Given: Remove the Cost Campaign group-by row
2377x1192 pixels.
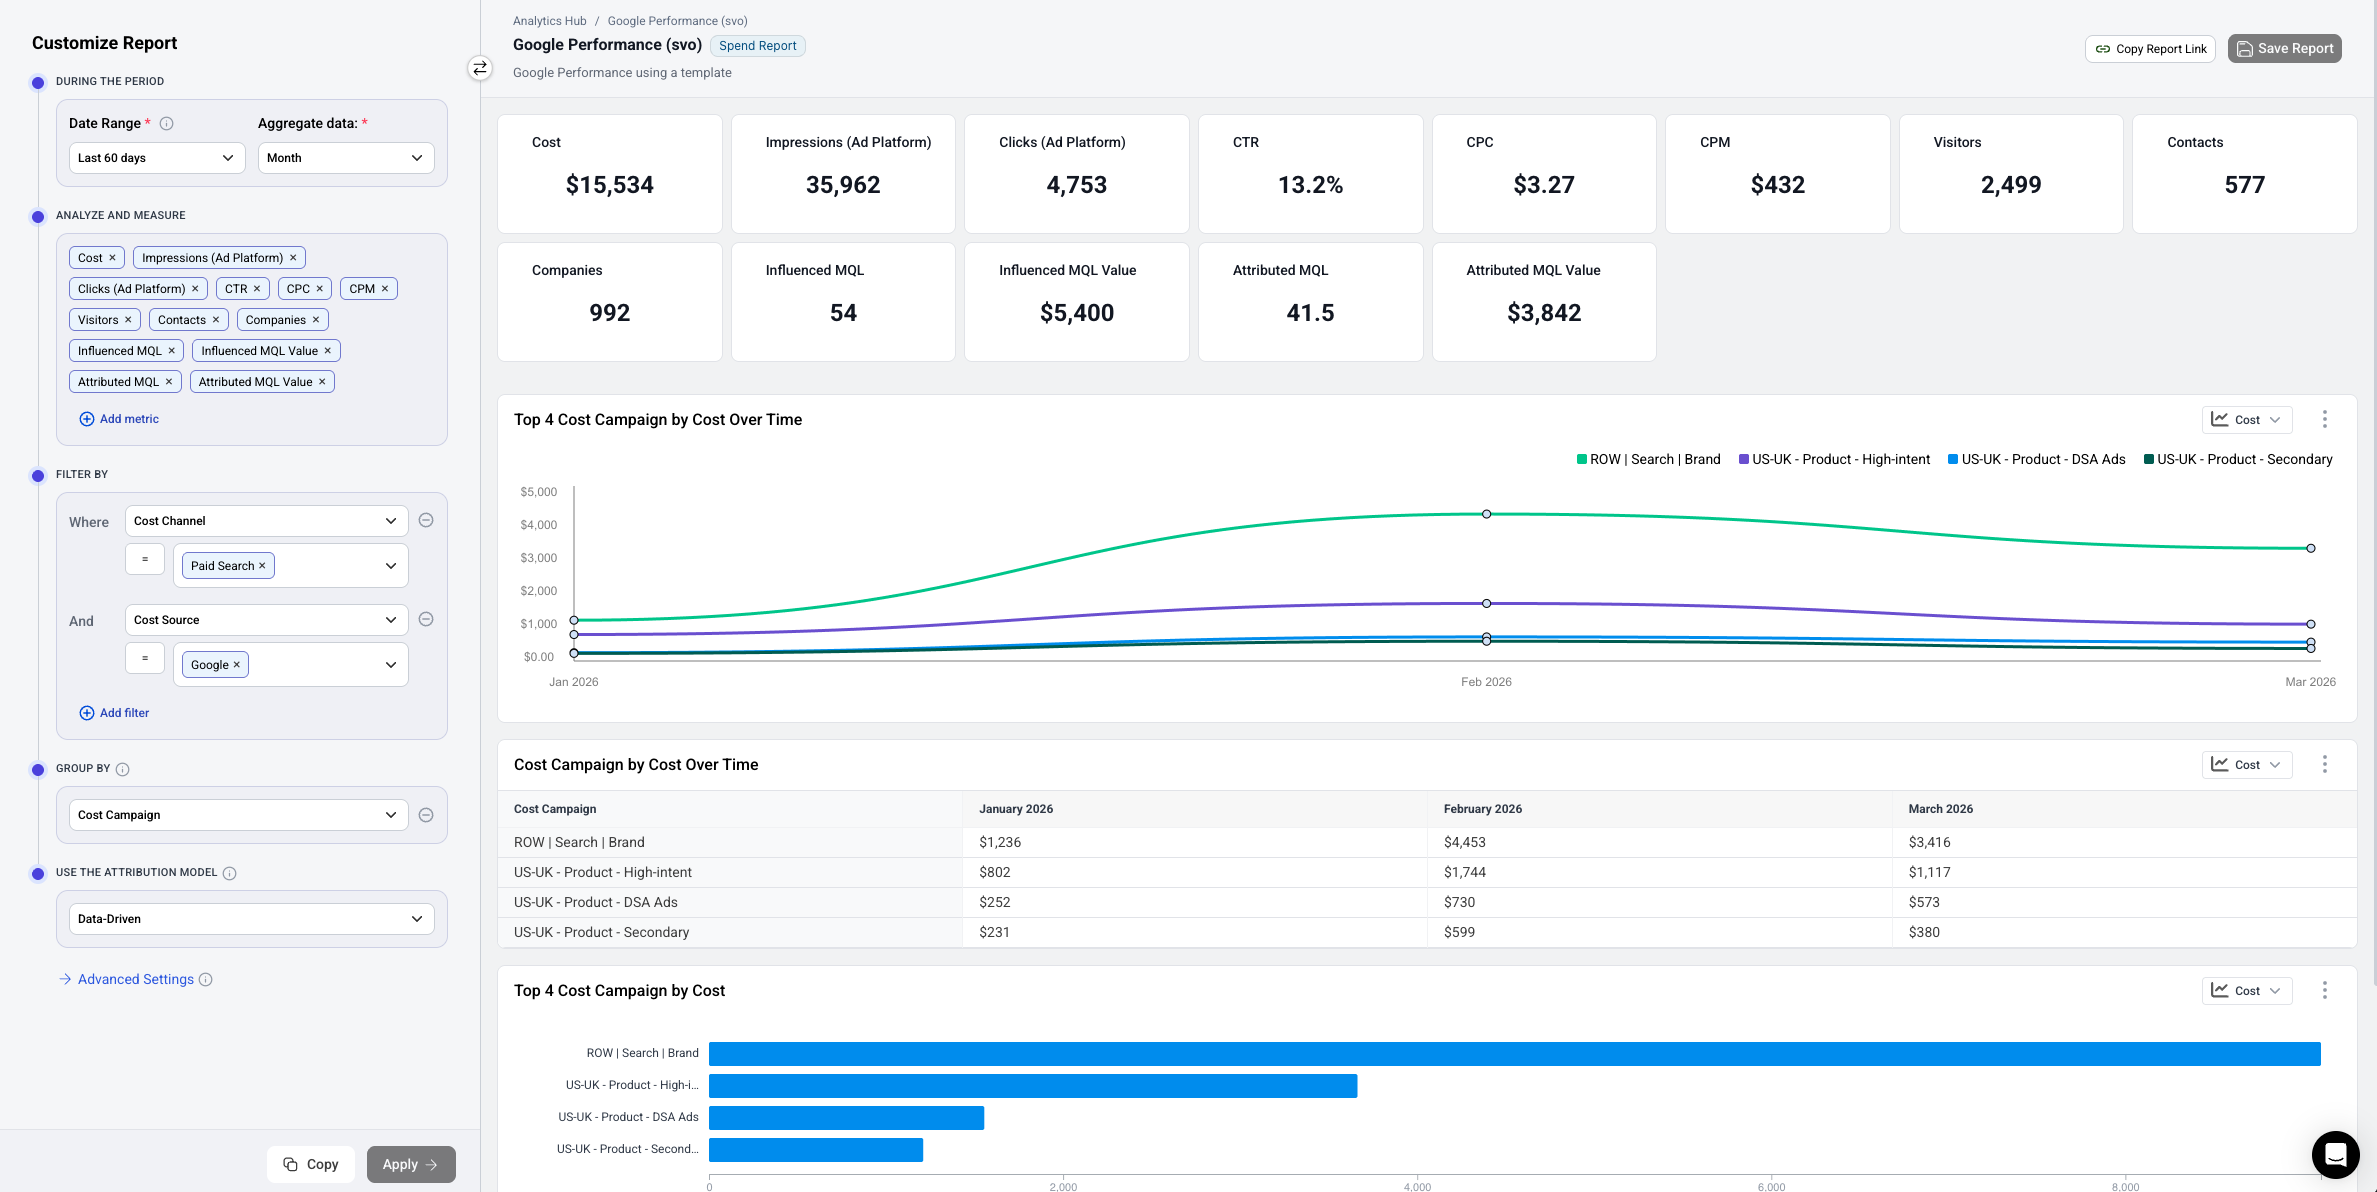Looking at the screenshot, I should point(426,815).
